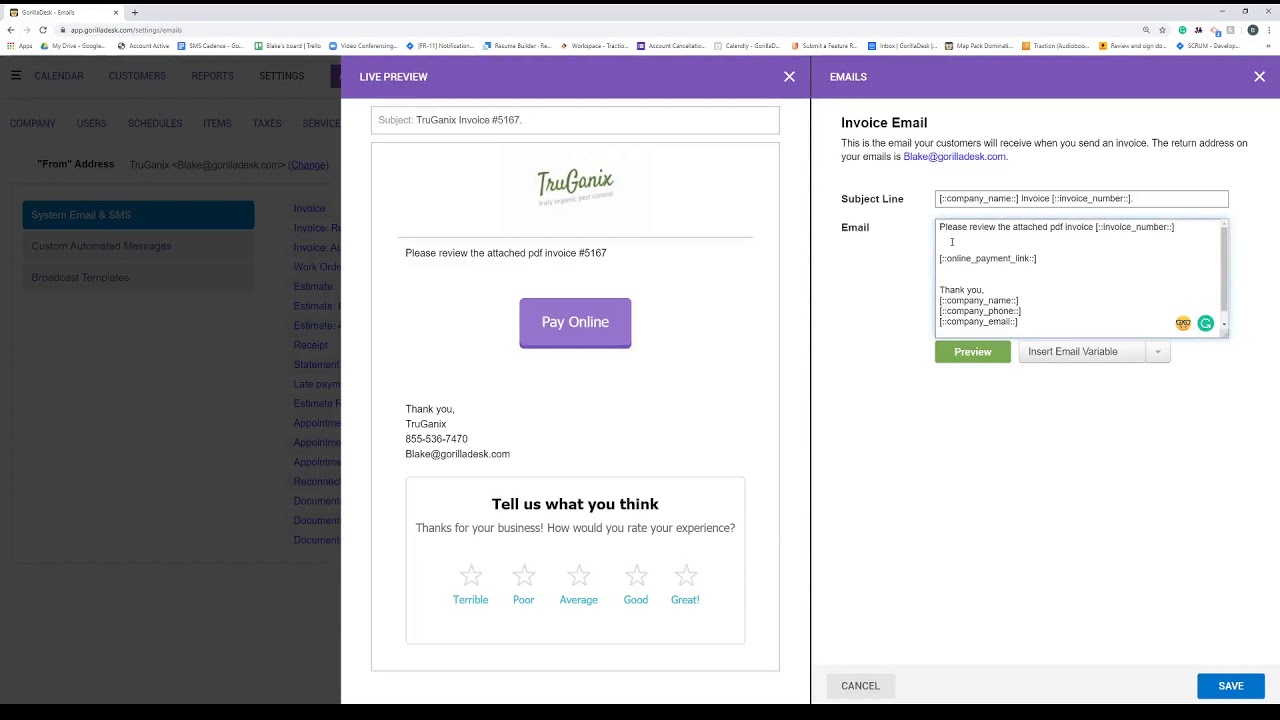Open the hamburger navigation menu
This screenshot has width=1280, height=720.
(16, 75)
